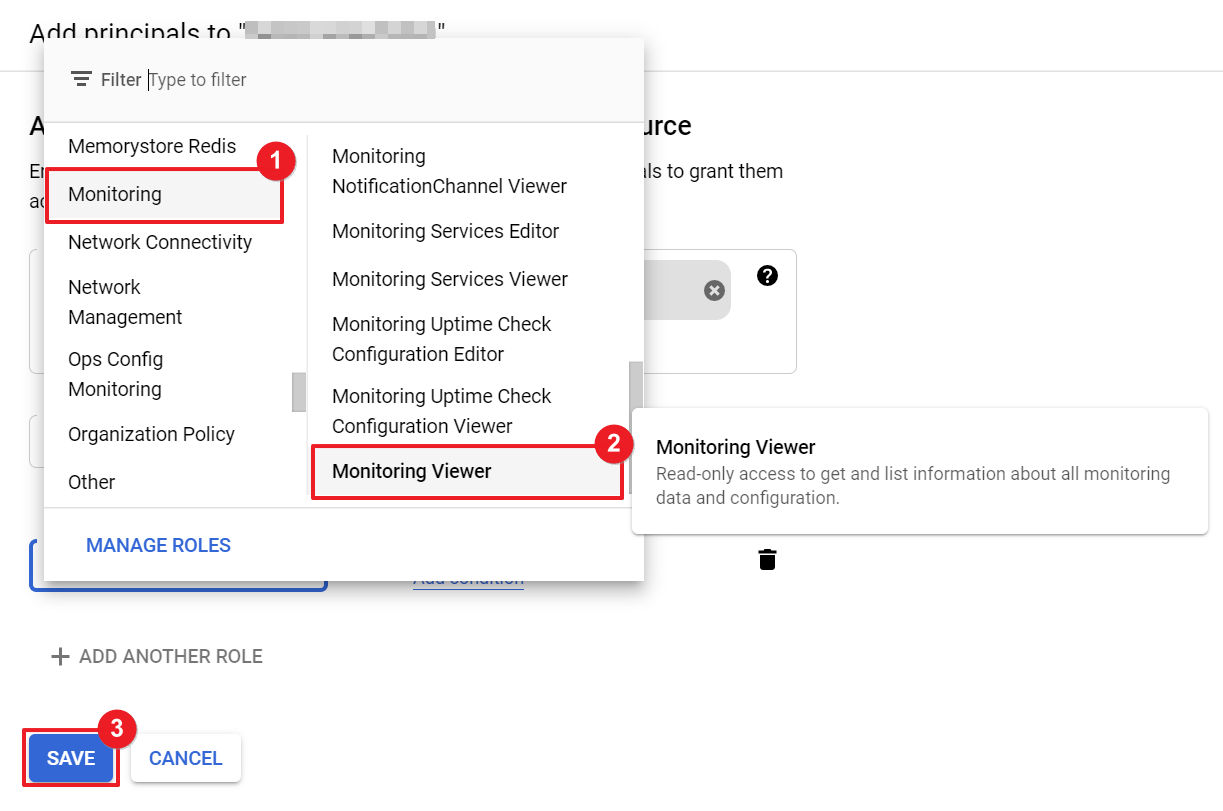Pick Monitoring Uptime Check Configuration Viewer
This screenshot has width=1223, height=811.
point(441,411)
